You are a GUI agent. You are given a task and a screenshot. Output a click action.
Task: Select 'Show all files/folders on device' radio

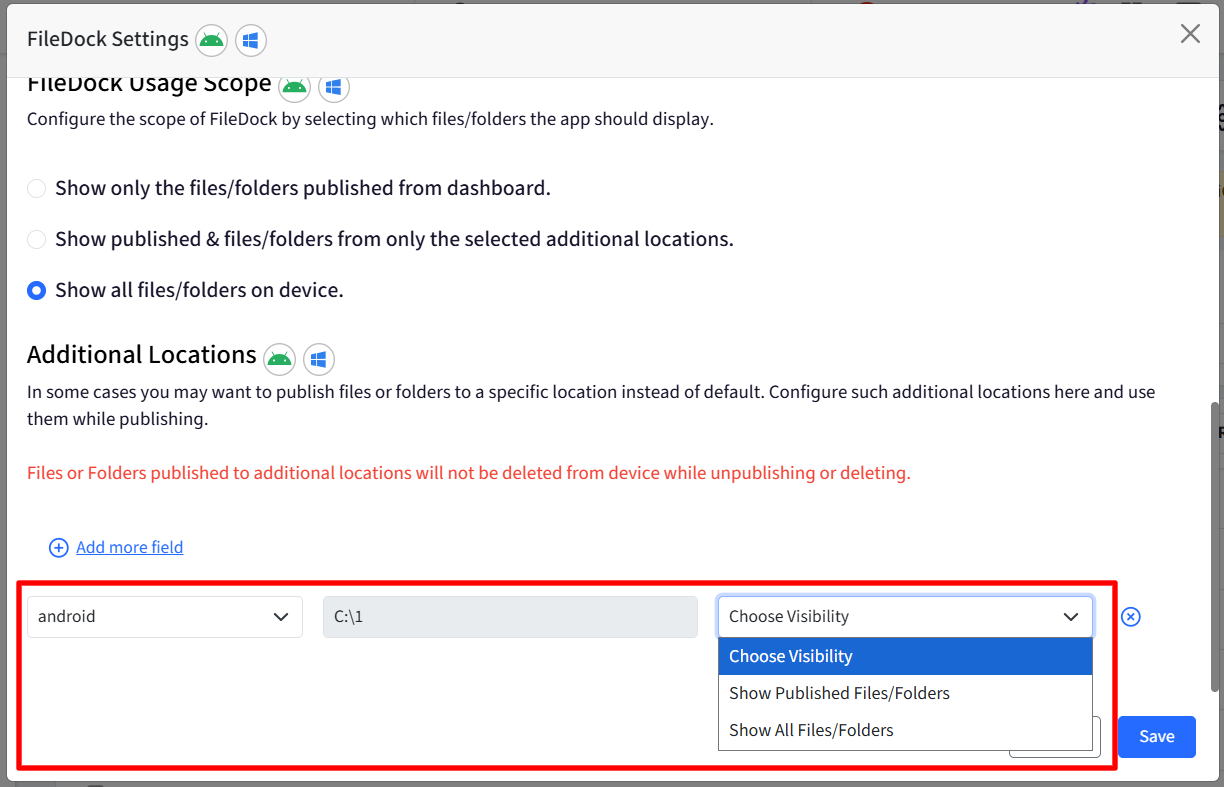(x=36, y=290)
